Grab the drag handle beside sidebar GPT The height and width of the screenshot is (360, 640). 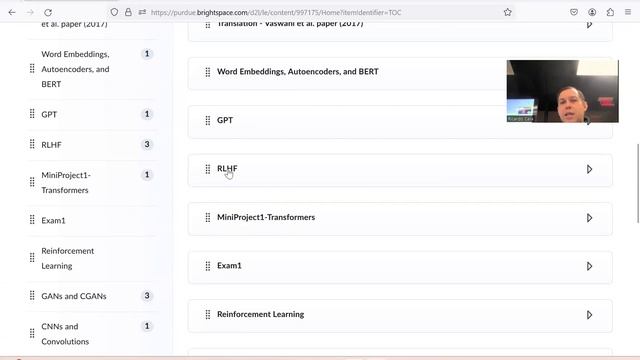click(32, 114)
